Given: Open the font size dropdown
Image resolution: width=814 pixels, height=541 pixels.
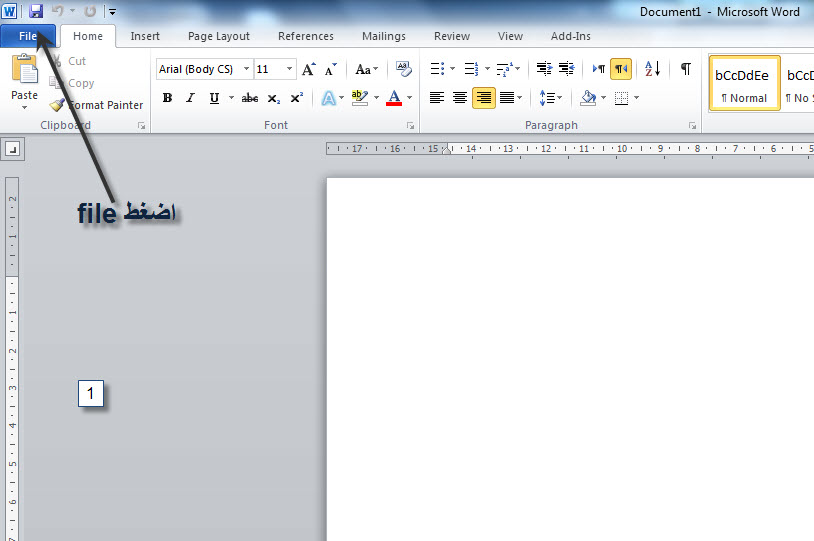Looking at the screenshot, I should click(x=290, y=69).
